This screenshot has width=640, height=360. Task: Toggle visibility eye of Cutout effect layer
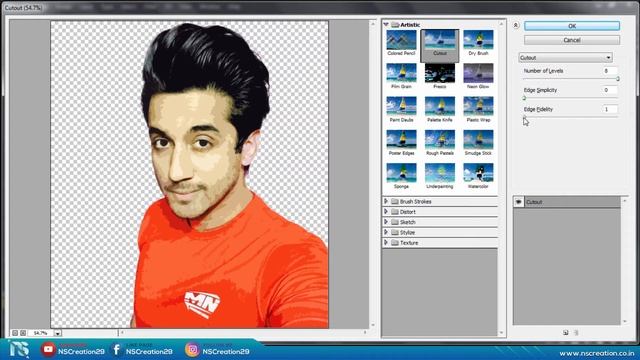coord(518,202)
